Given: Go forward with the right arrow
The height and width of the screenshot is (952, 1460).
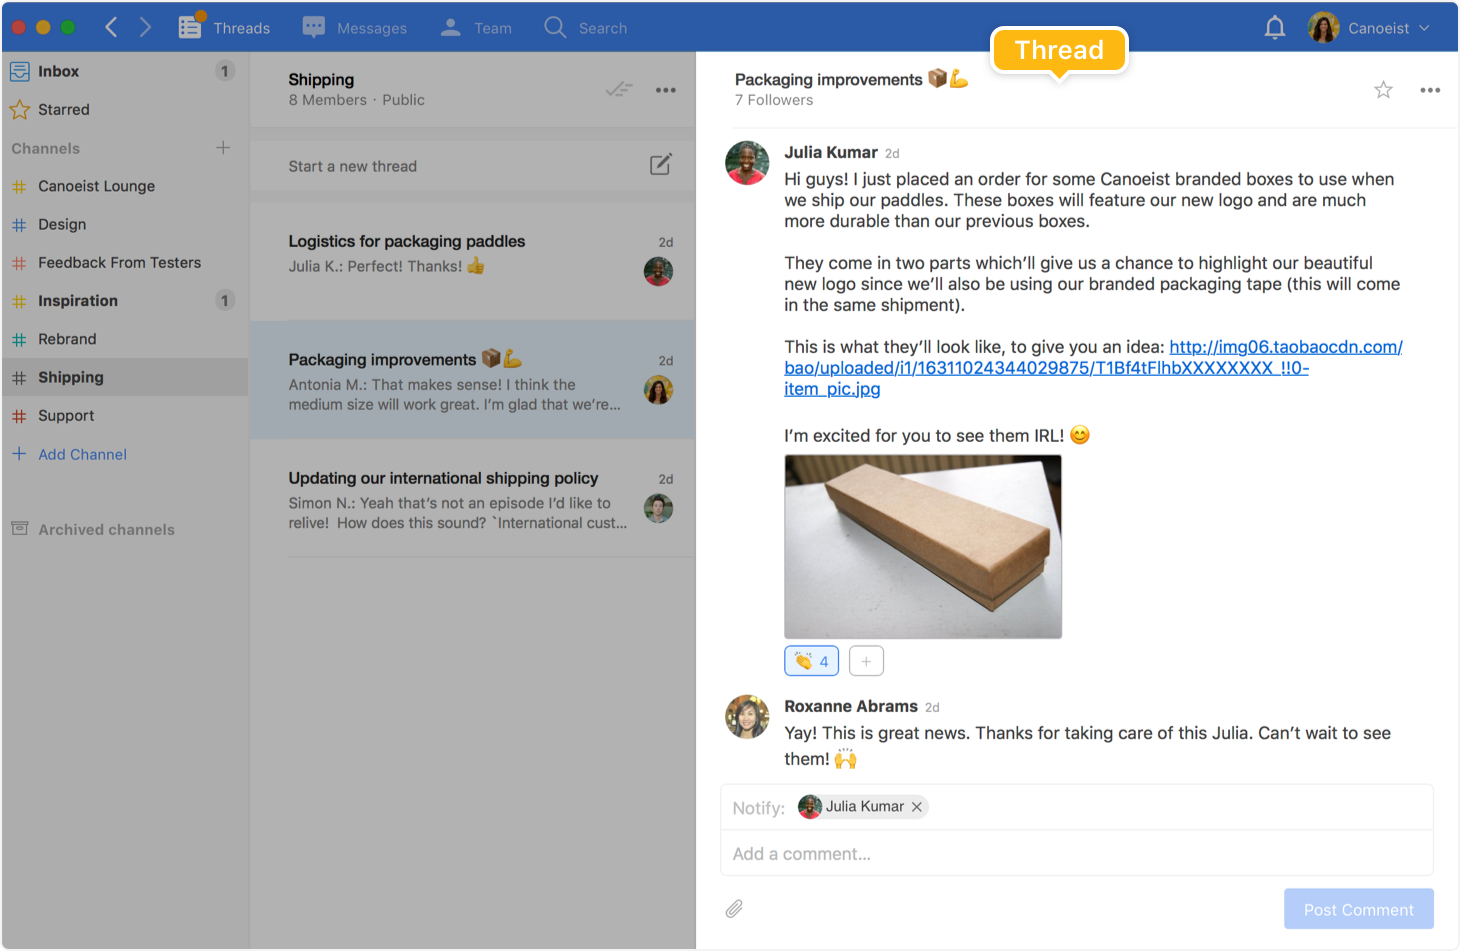Looking at the screenshot, I should click(x=146, y=28).
